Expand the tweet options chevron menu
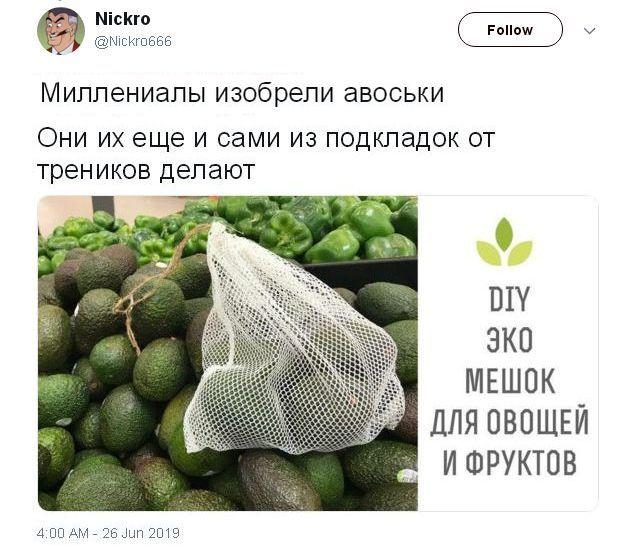The height and width of the screenshot is (552, 636). 589,30
